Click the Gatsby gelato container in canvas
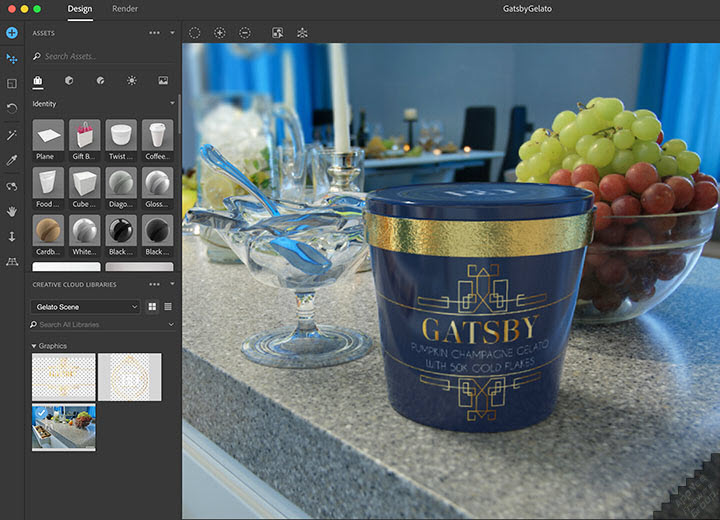The image size is (720, 520). [478, 308]
